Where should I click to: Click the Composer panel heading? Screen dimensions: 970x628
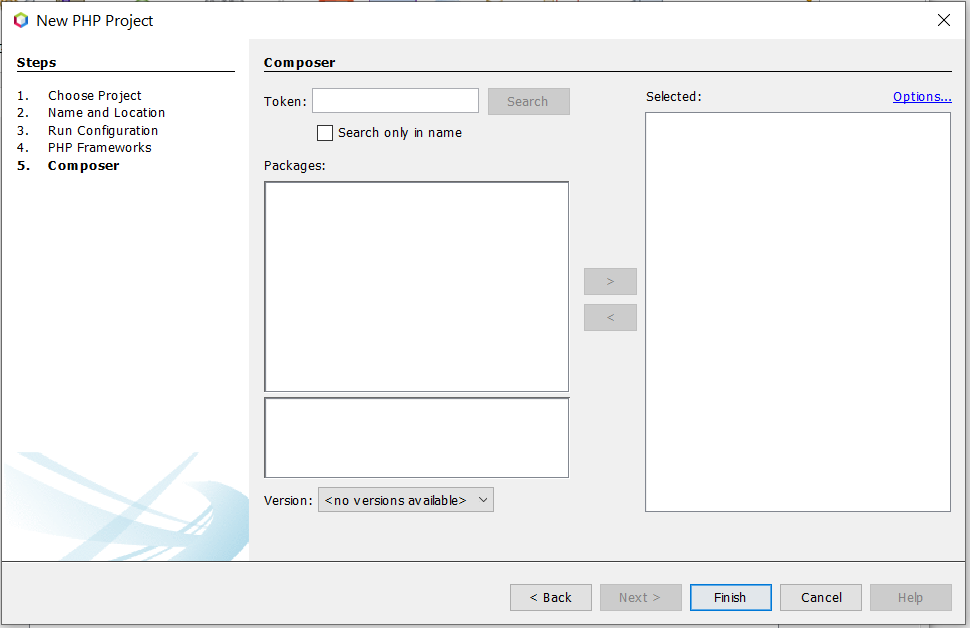tap(299, 62)
